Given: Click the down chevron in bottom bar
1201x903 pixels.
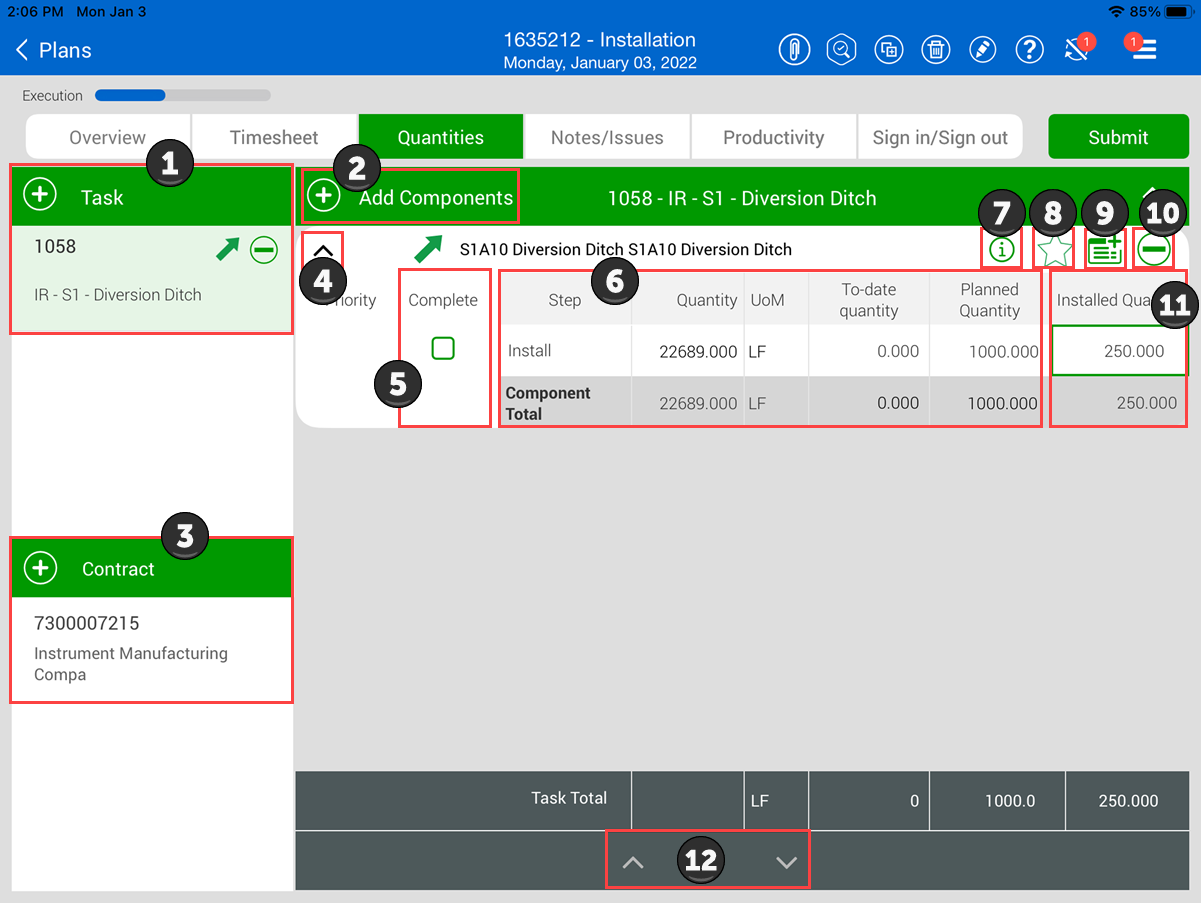Looking at the screenshot, I should pos(787,862).
